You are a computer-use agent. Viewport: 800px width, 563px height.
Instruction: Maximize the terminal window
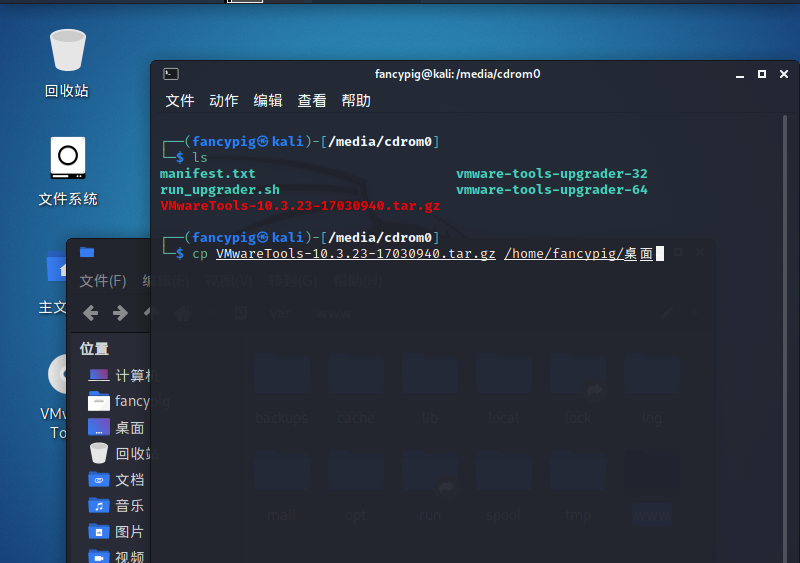[x=762, y=74]
